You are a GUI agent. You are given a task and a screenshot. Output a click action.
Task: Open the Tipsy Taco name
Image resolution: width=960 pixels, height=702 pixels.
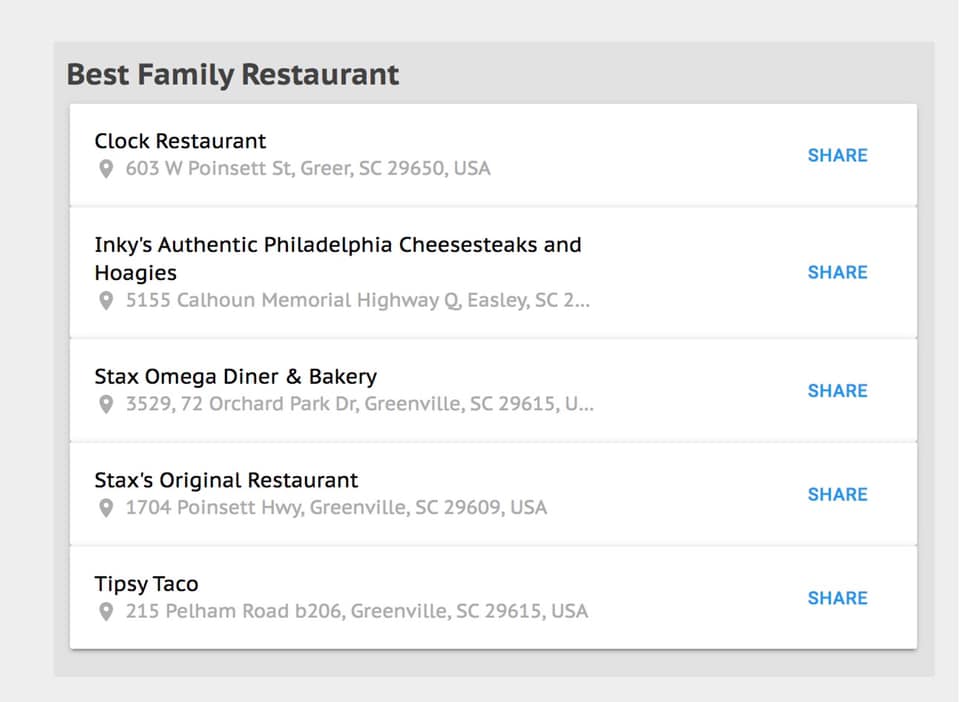[146, 584]
